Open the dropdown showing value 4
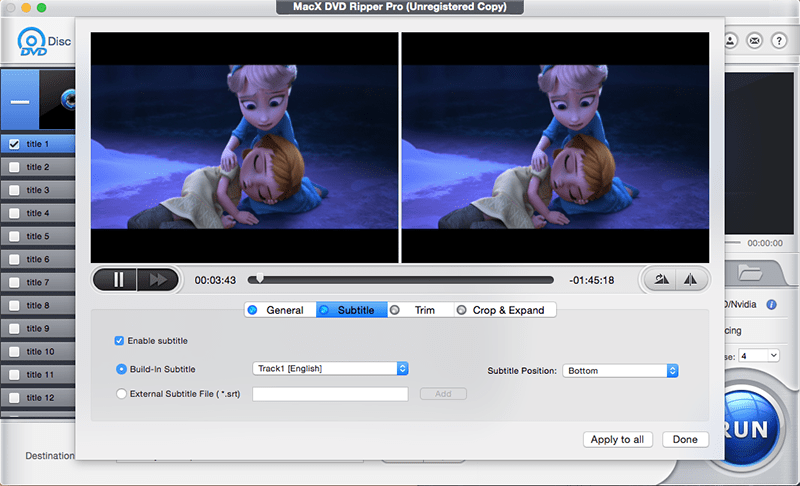This screenshot has width=800, height=486. point(759,355)
